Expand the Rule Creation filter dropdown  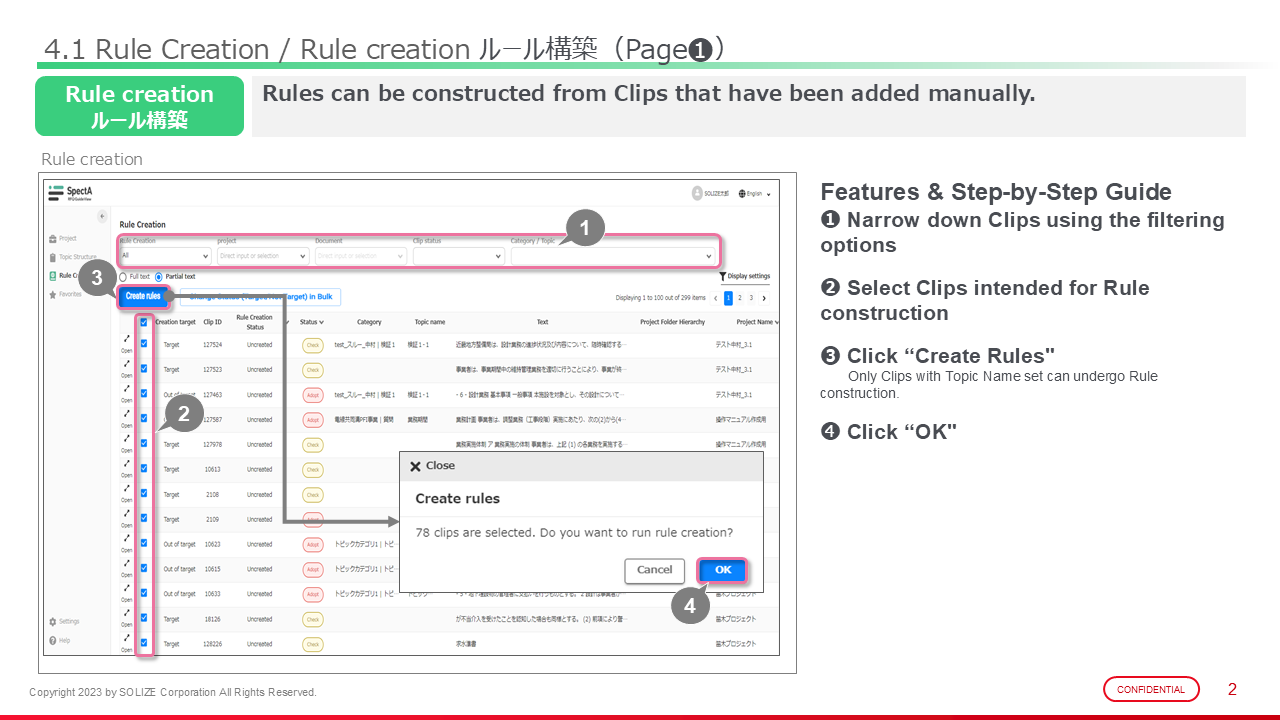[164, 256]
